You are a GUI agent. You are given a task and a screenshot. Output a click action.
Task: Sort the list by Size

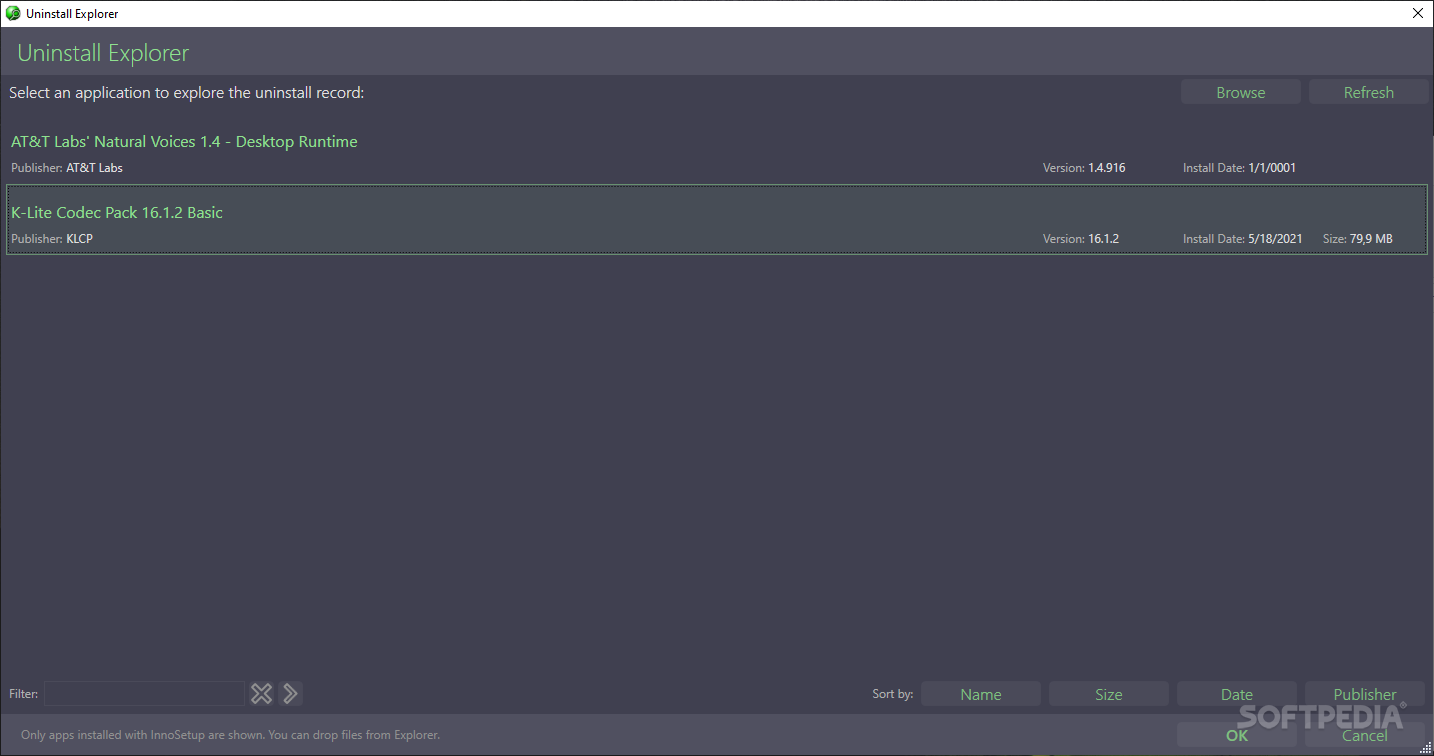[1109, 694]
